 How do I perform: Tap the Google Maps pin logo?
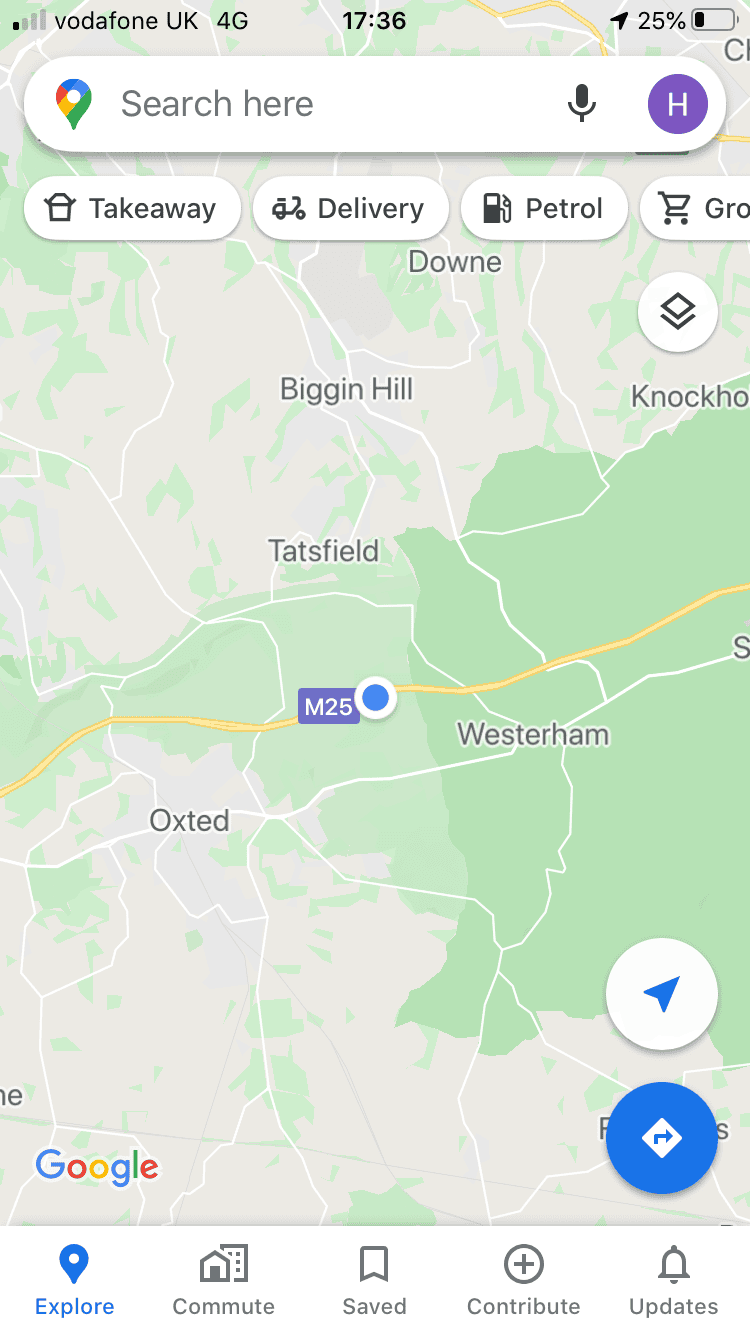pyautogui.click(x=74, y=104)
